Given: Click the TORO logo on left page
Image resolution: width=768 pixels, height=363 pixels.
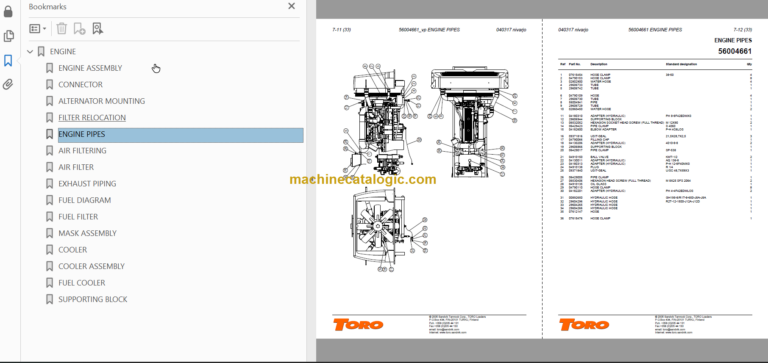Looking at the screenshot, I should (x=358, y=324).
